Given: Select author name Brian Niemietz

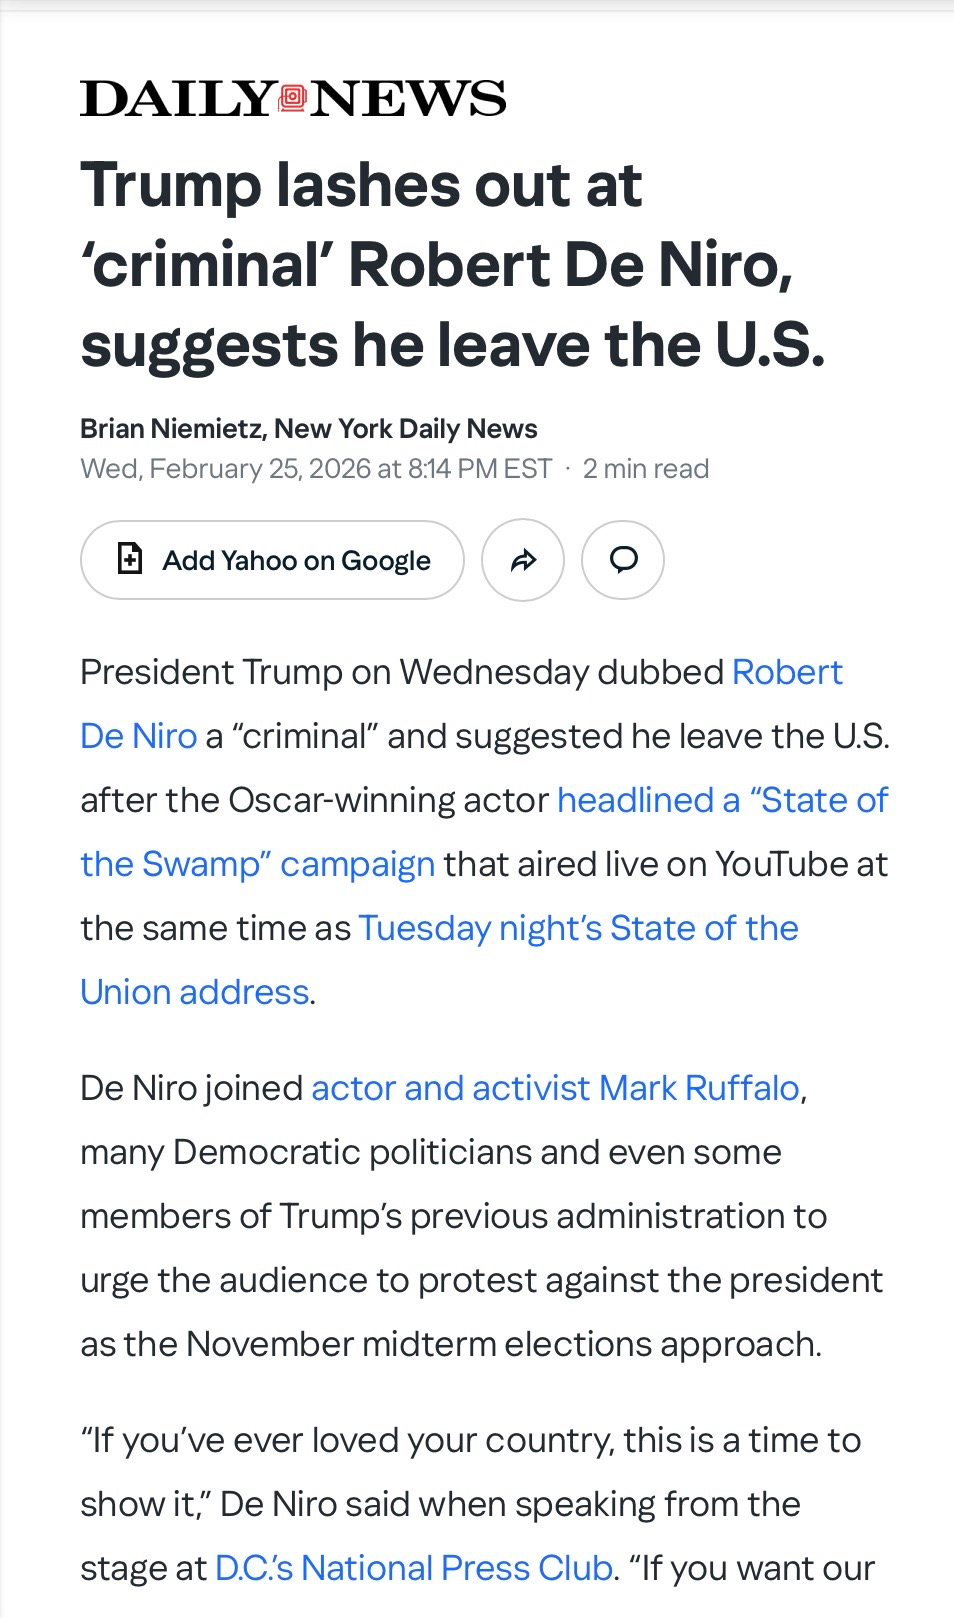Looking at the screenshot, I should click(x=171, y=429).
